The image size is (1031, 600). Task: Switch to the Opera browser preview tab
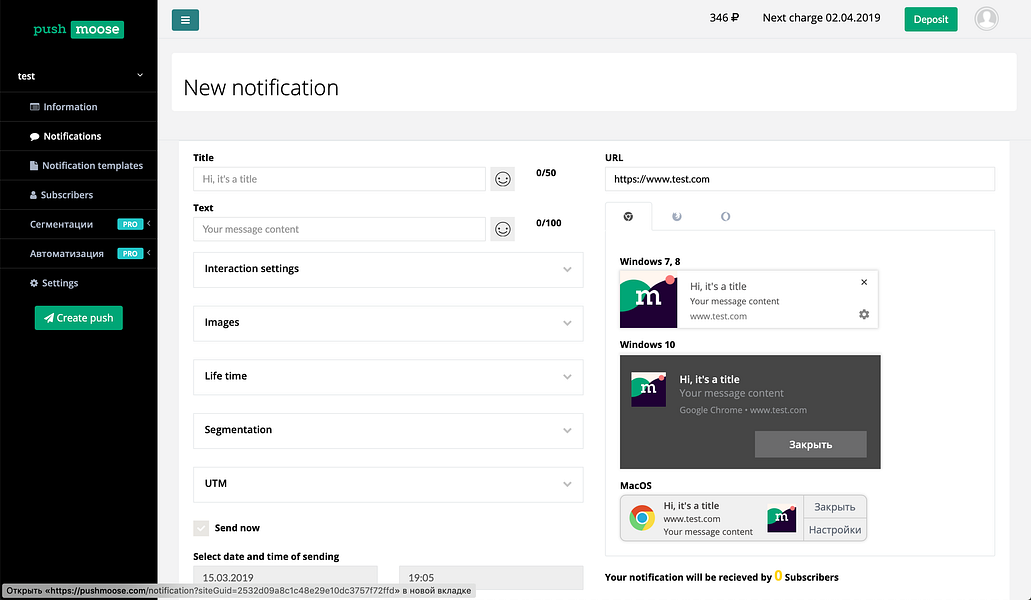(x=725, y=216)
